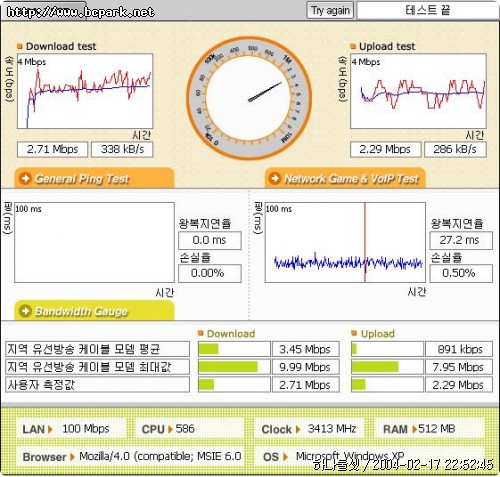Open the Network Game & VoIP Test tab

click(x=345, y=178)
